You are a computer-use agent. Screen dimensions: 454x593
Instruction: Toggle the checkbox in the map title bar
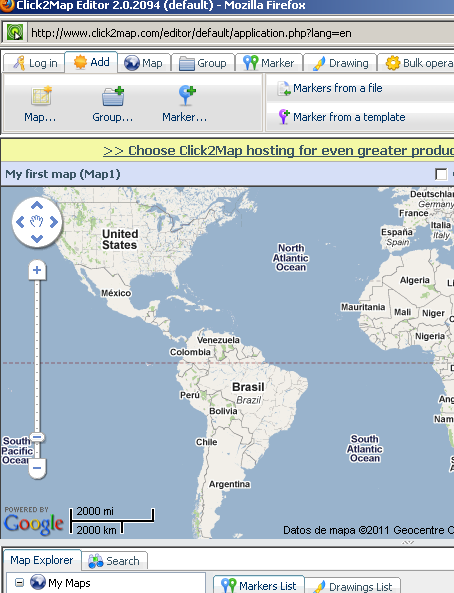[441, 174]
